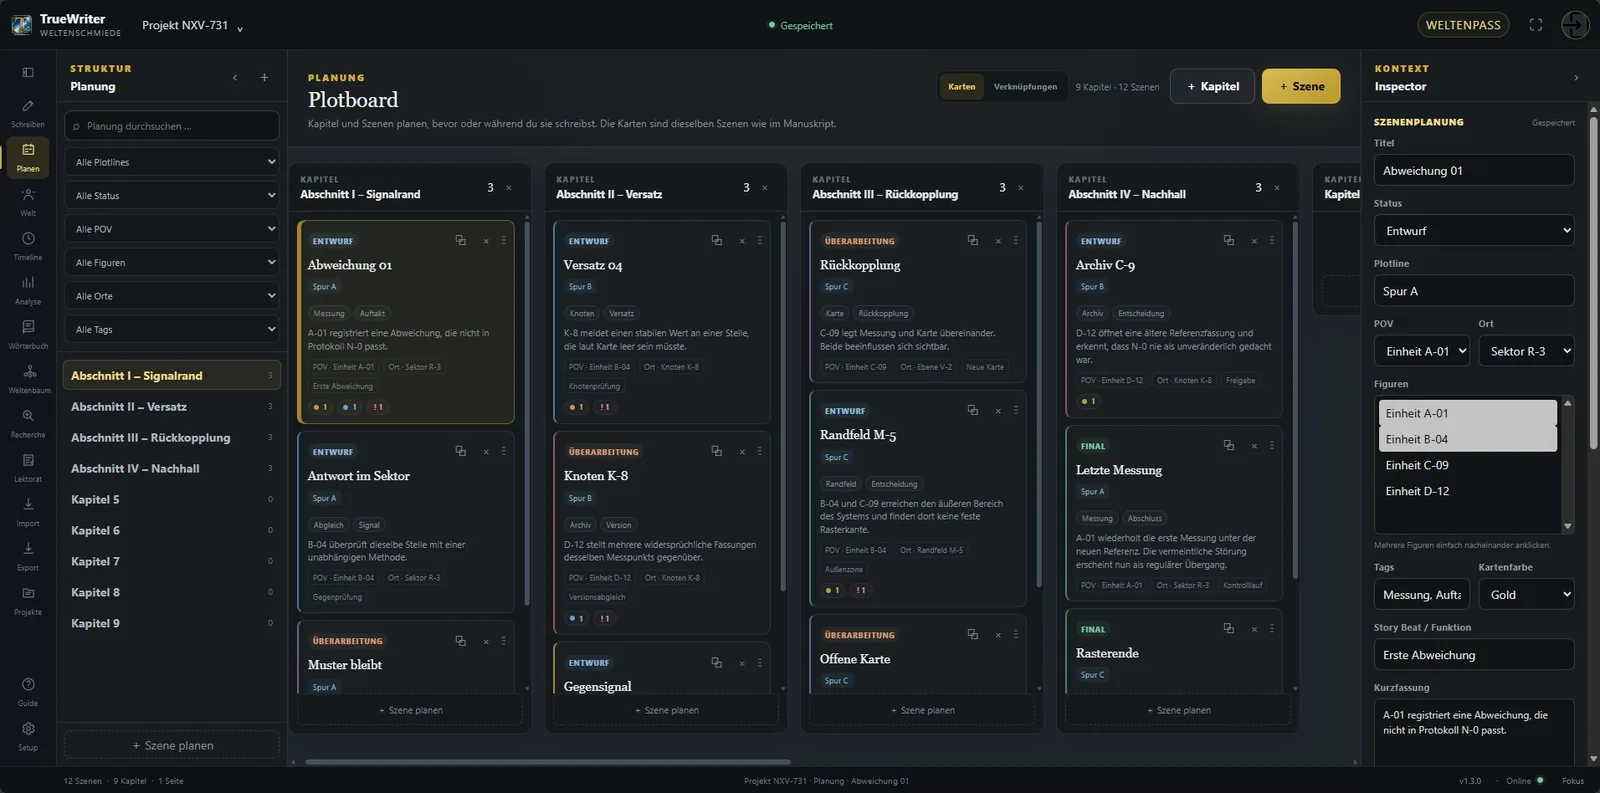Open the Wörterbuch sidebar section
This screenshot has height=793, width=1600.
coord(28,334)
